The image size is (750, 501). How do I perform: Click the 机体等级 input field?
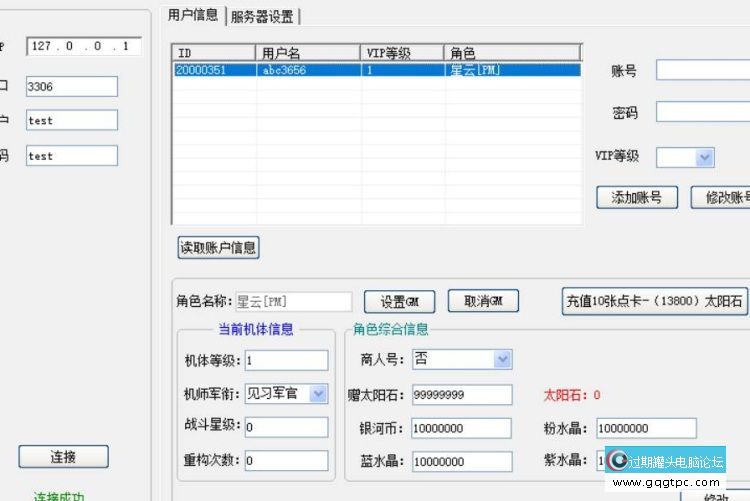click(x=285, y=360)
